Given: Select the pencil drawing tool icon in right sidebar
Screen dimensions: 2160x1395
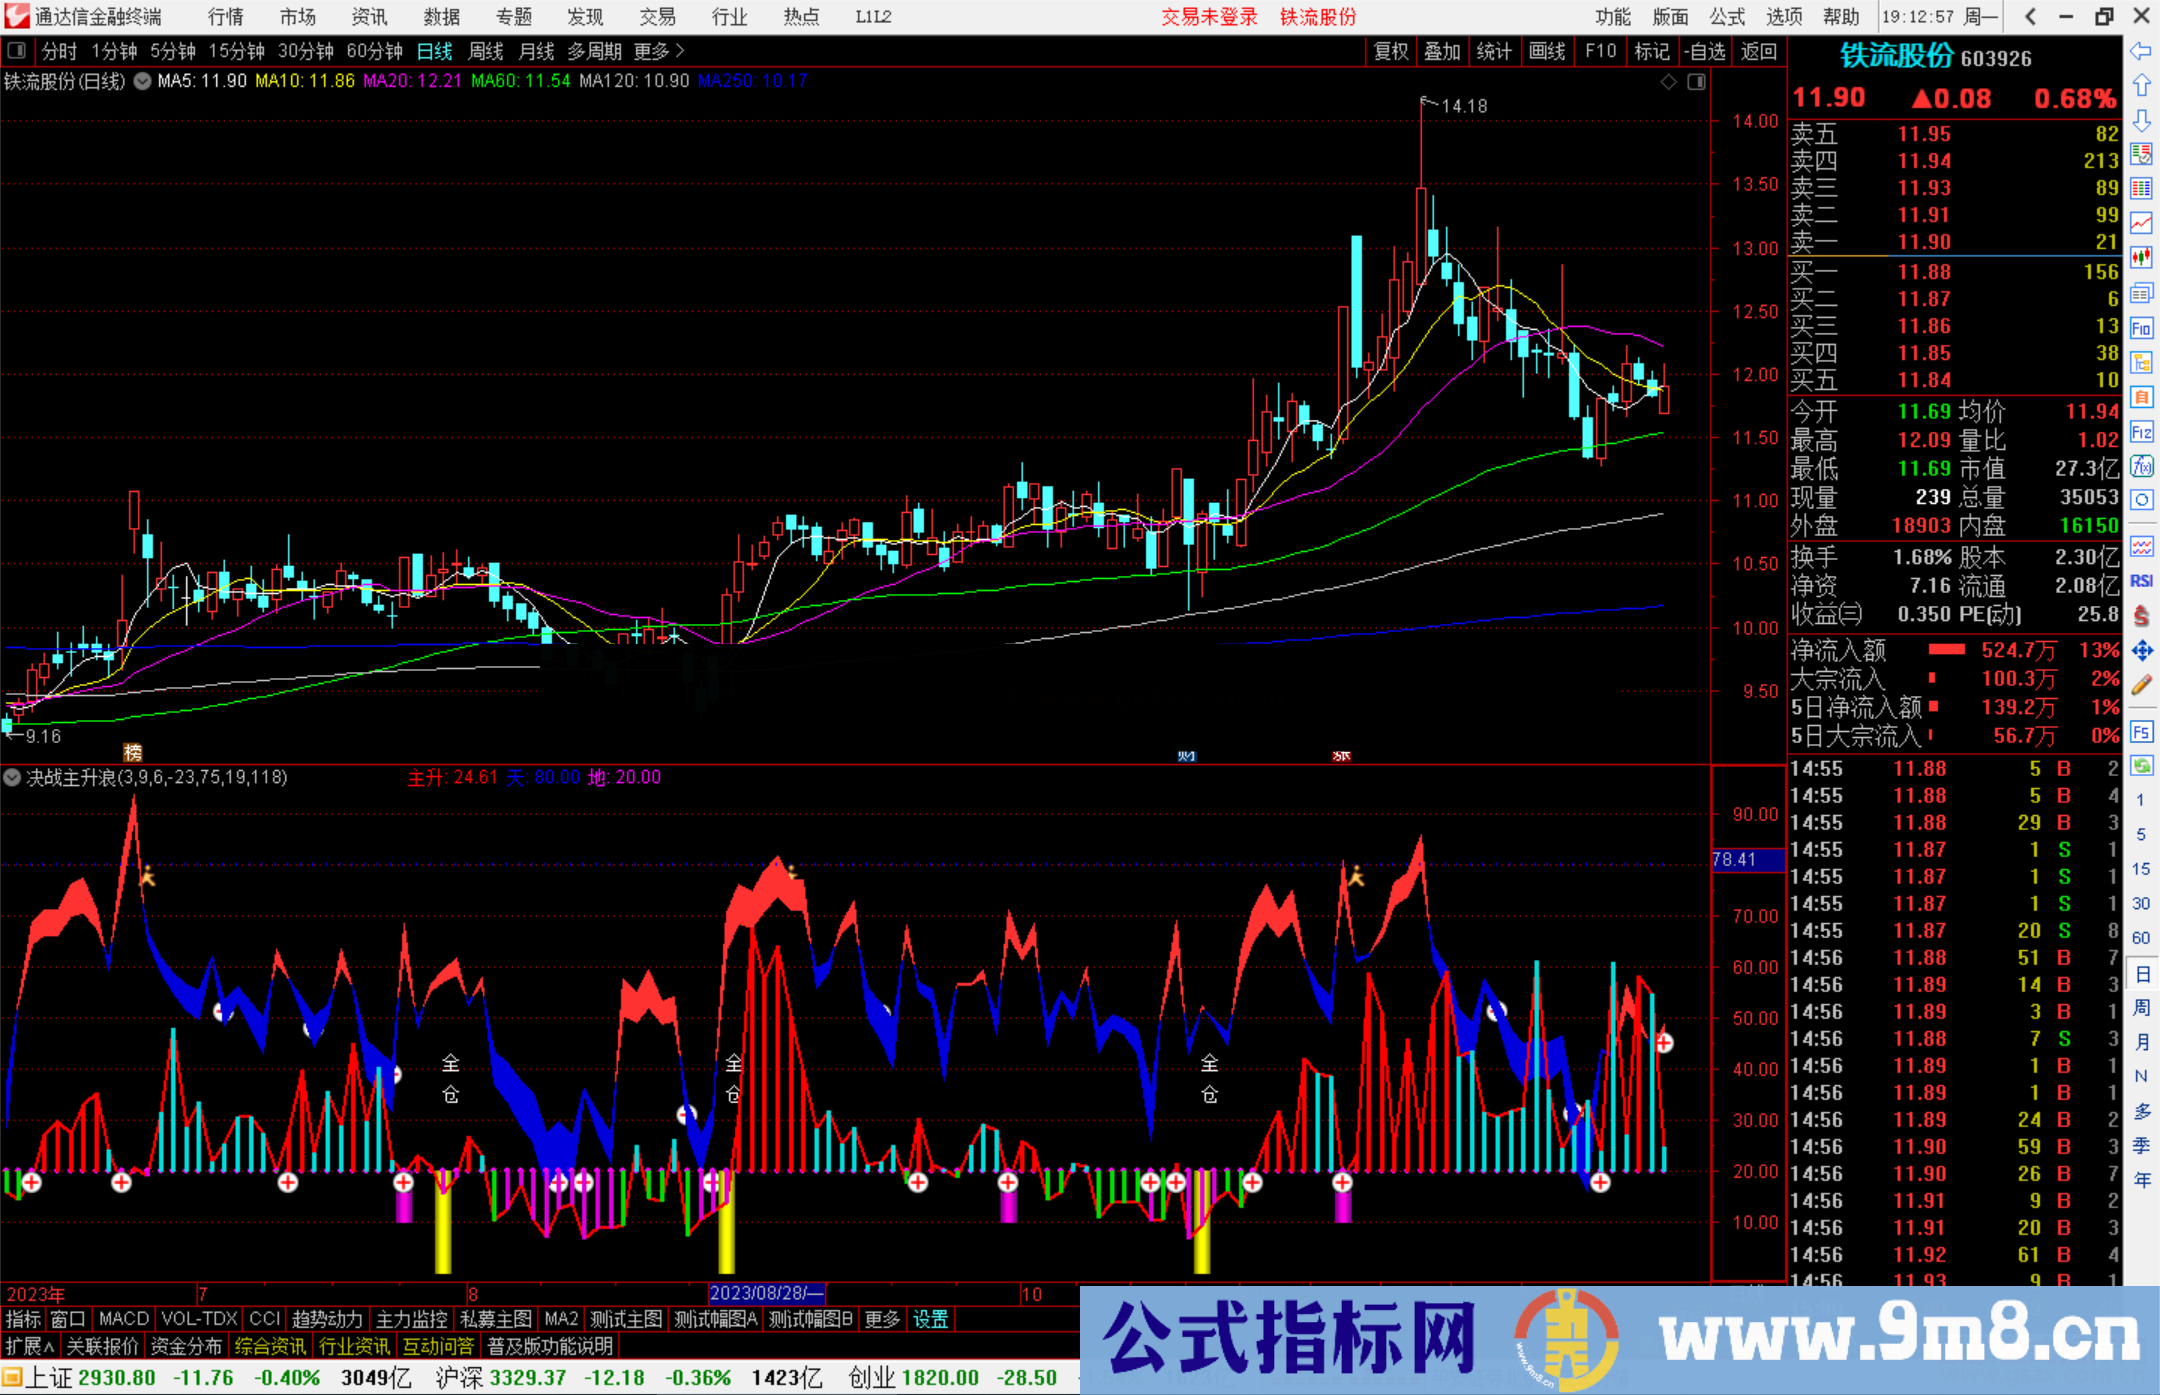Looking at the screenshot, I should [x=2142, y=683].
